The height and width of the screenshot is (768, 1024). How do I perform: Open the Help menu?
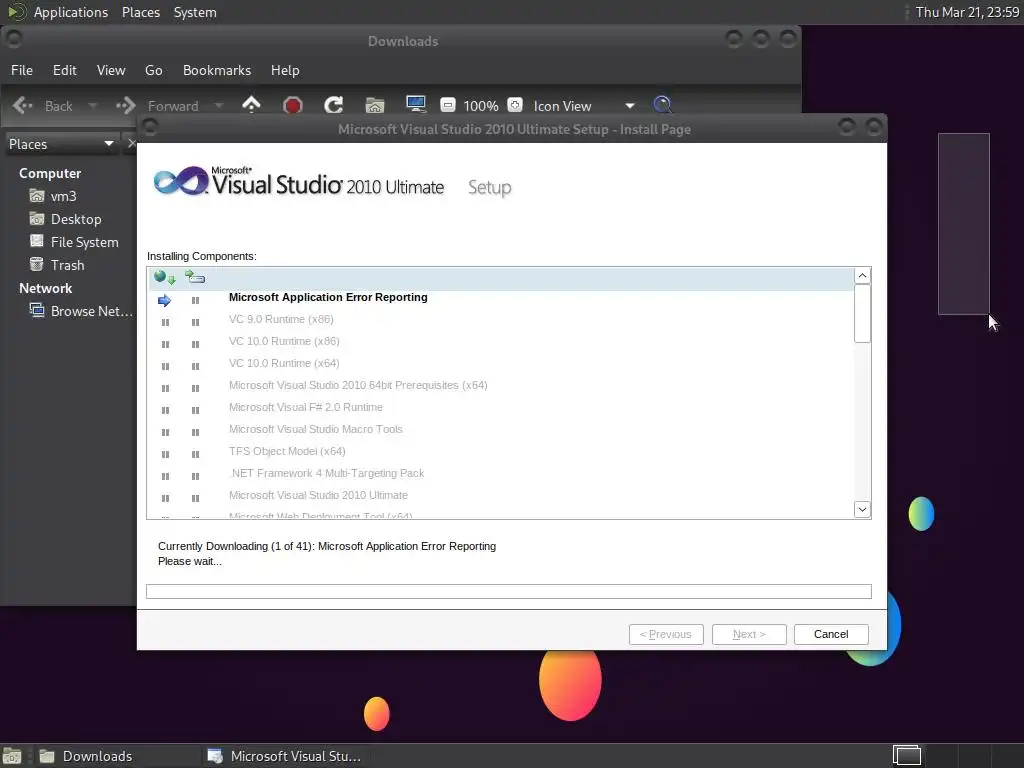pos(285,70)
